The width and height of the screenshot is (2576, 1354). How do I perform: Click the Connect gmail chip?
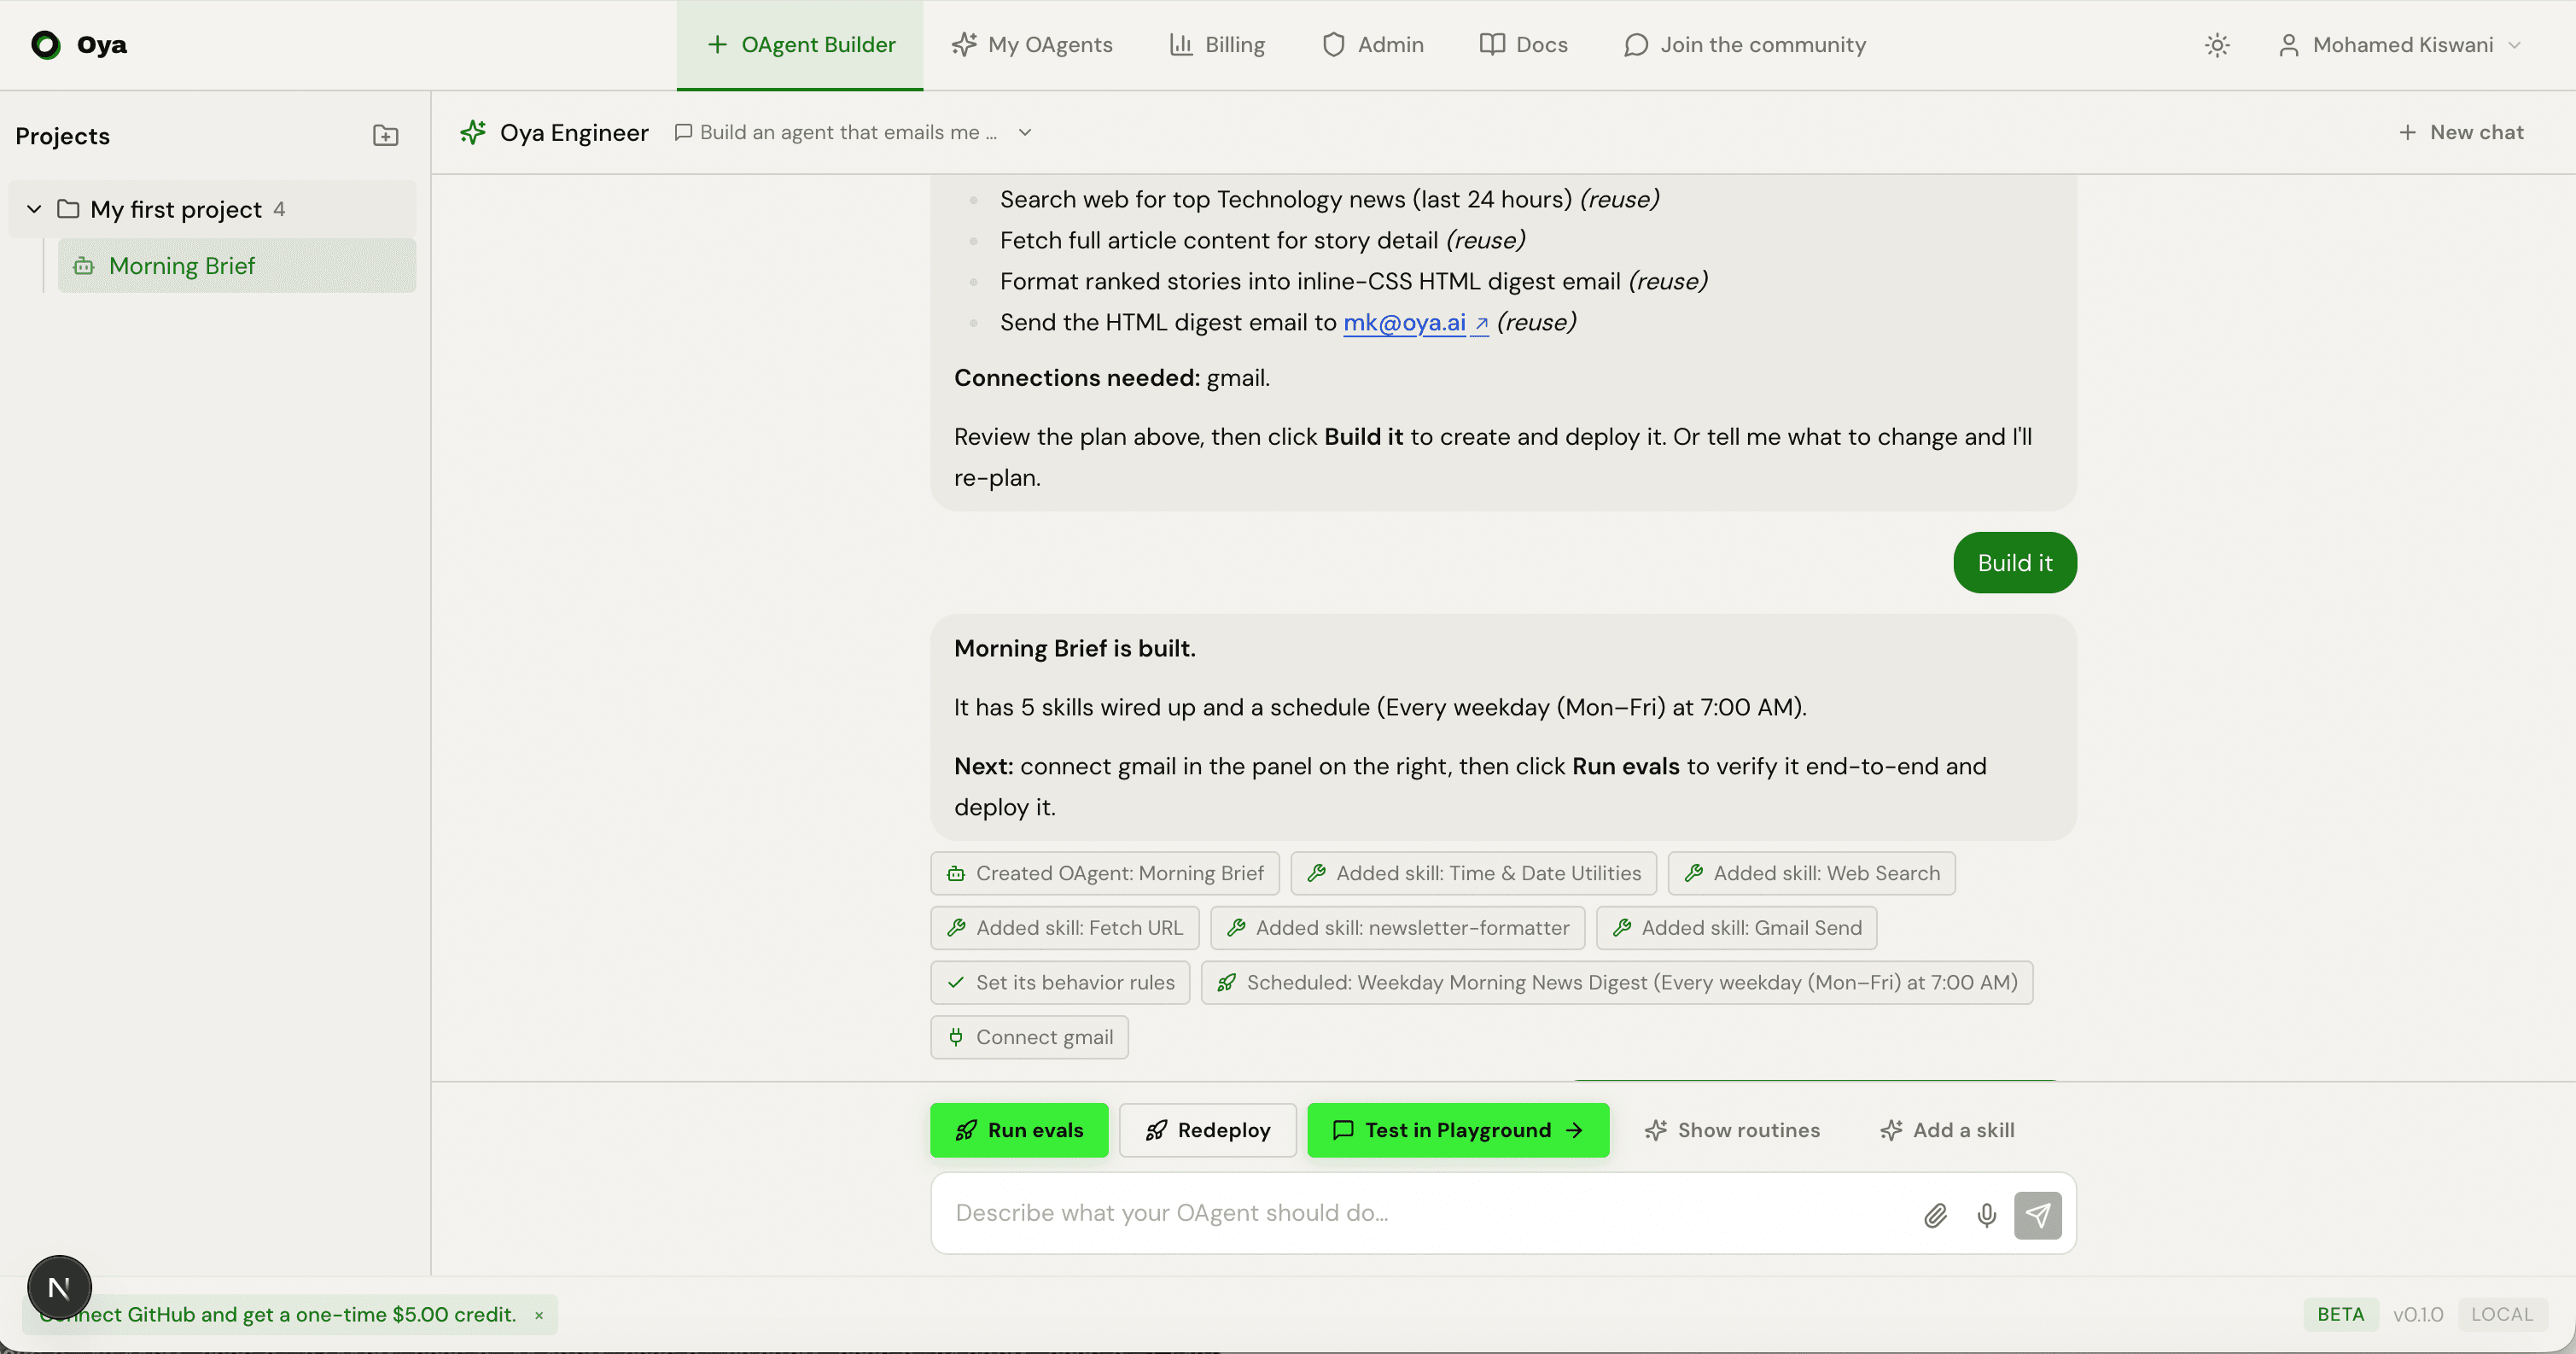[1029, 1037]
